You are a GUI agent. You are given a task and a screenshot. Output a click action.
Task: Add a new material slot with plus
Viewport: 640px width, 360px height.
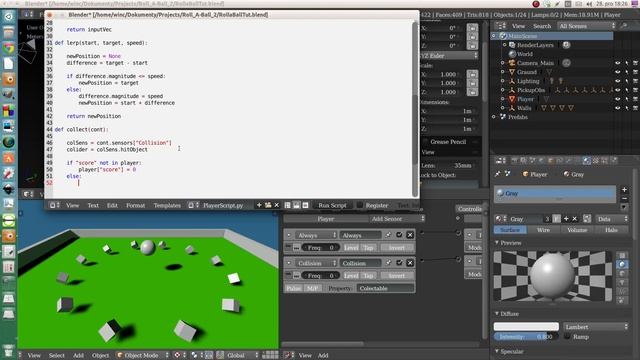coord(624,189)
